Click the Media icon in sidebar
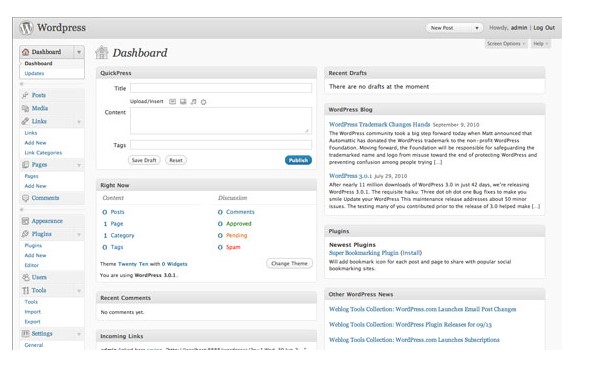This screenshot has width=604, height=368. (x=25, y=108)
